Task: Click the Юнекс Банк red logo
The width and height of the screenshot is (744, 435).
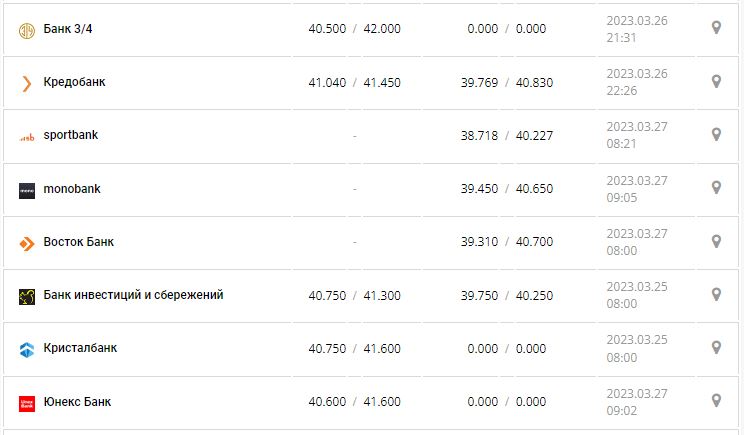Action: (27, 403)
